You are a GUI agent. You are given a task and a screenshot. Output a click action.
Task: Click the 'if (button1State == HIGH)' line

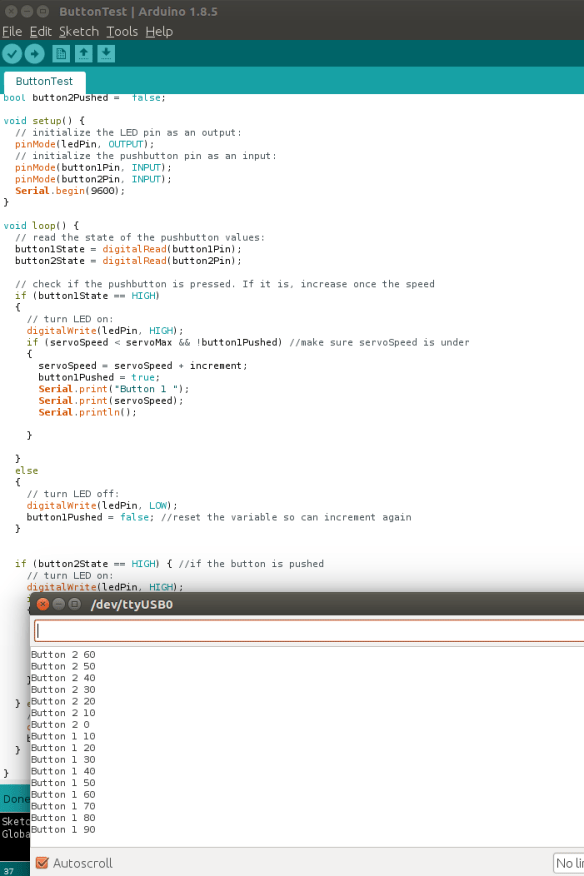tap(87, 296)
